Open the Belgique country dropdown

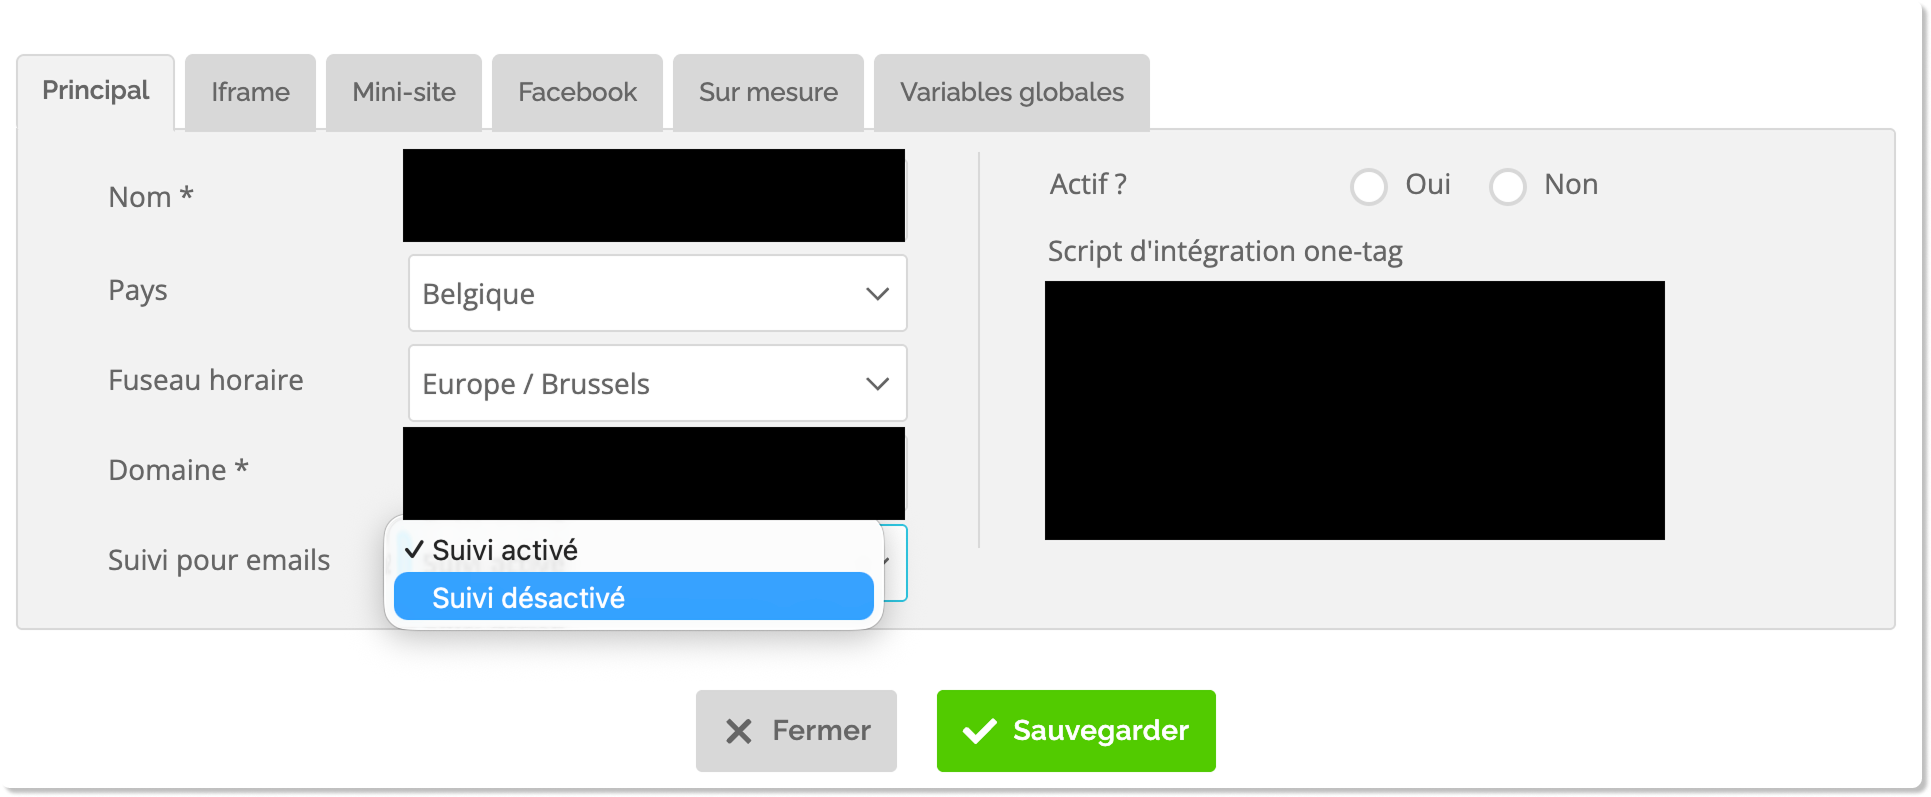pyautogui.click(x=658, y=293)
